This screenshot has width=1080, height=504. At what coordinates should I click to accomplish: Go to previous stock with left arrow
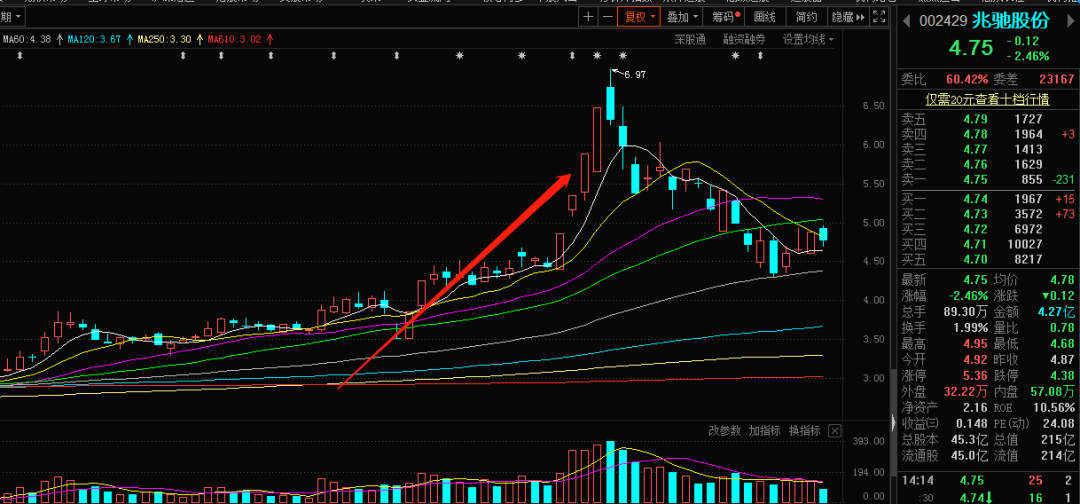[x=907, y=21]
